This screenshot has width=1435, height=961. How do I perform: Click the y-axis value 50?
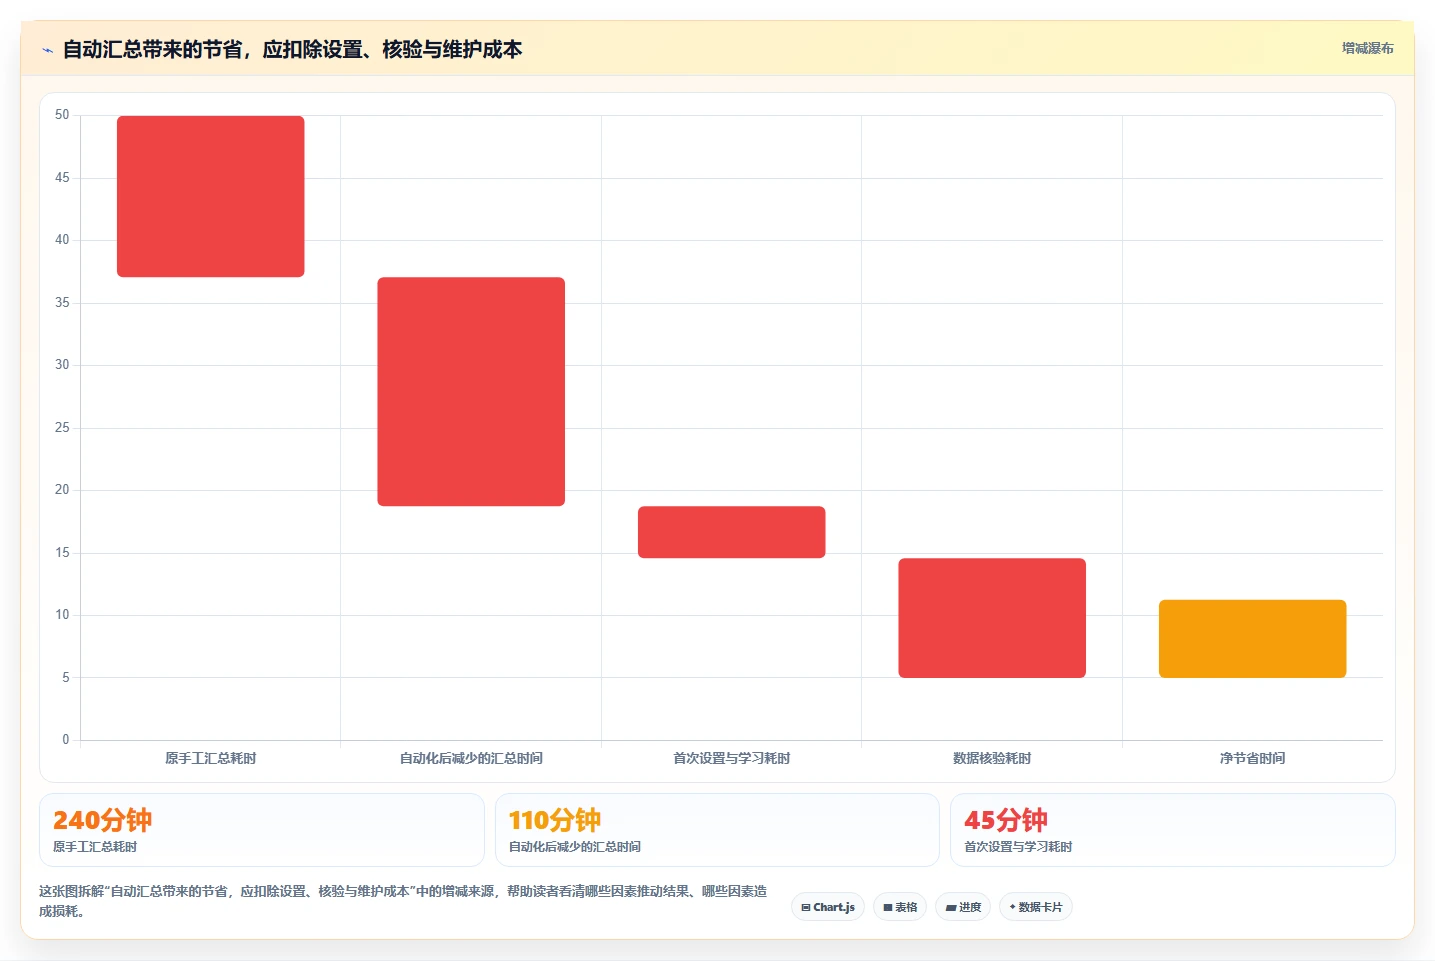pyautogui.click(x=62, y=115)
